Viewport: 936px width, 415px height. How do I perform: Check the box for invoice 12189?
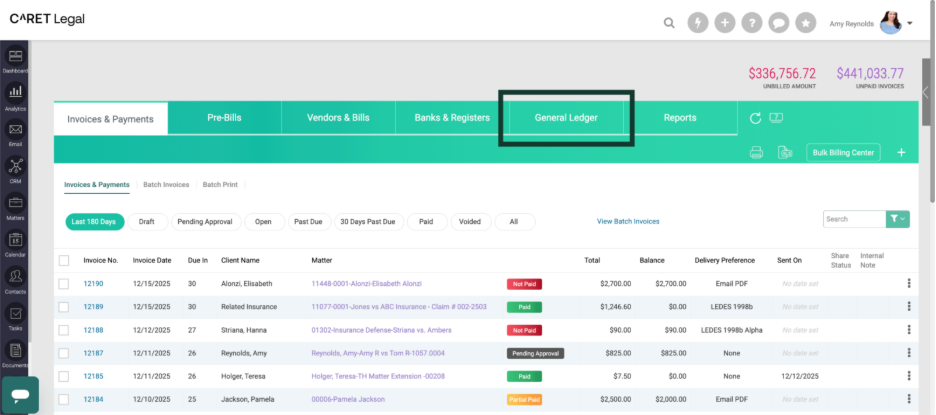pos(64,306)
